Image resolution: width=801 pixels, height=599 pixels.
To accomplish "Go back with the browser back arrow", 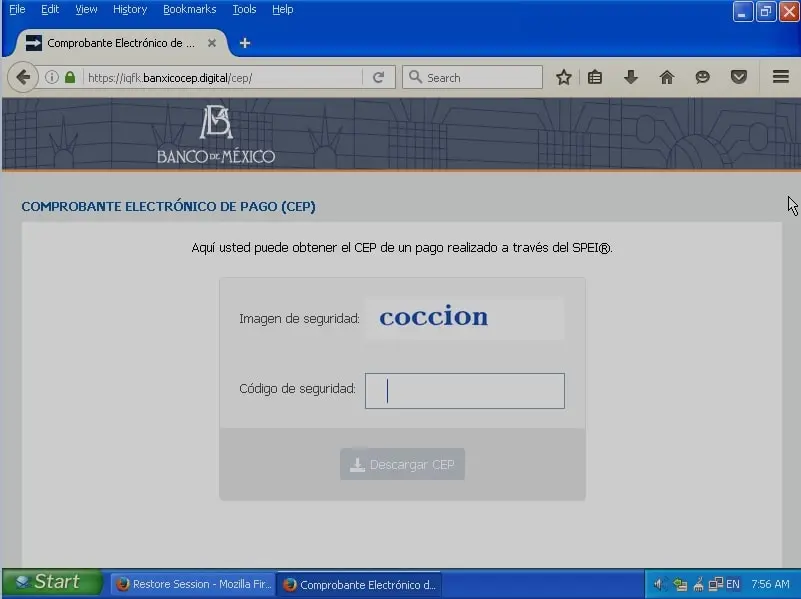I will [x=23, y=78].
